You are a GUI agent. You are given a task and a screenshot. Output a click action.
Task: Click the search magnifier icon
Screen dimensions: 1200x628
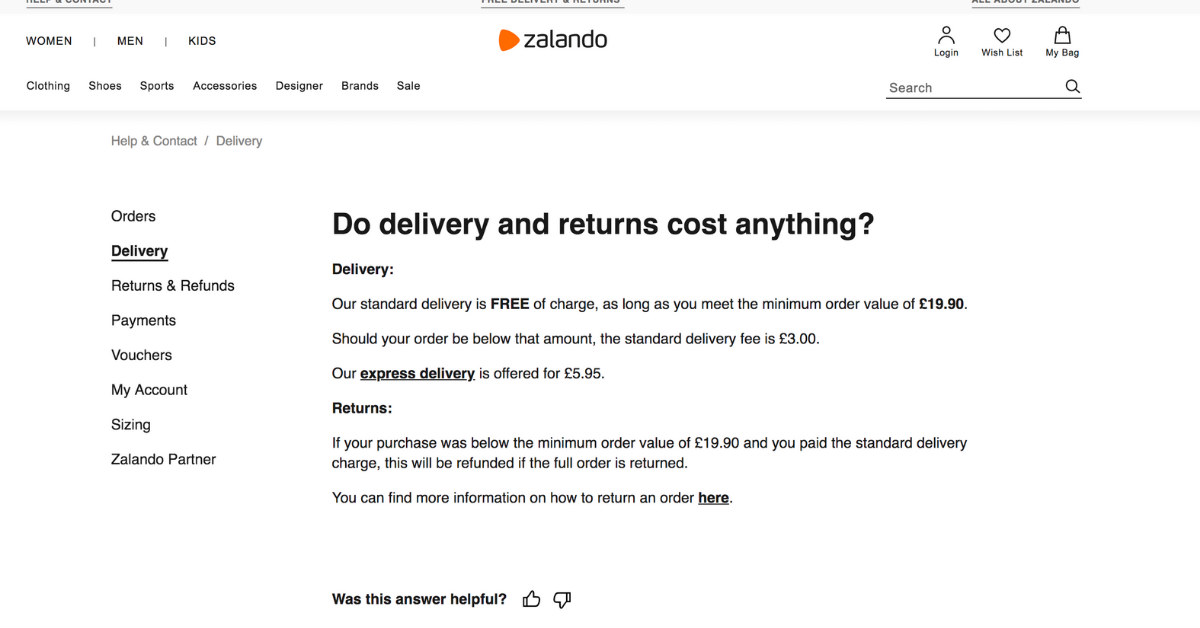coord(1073,87)
